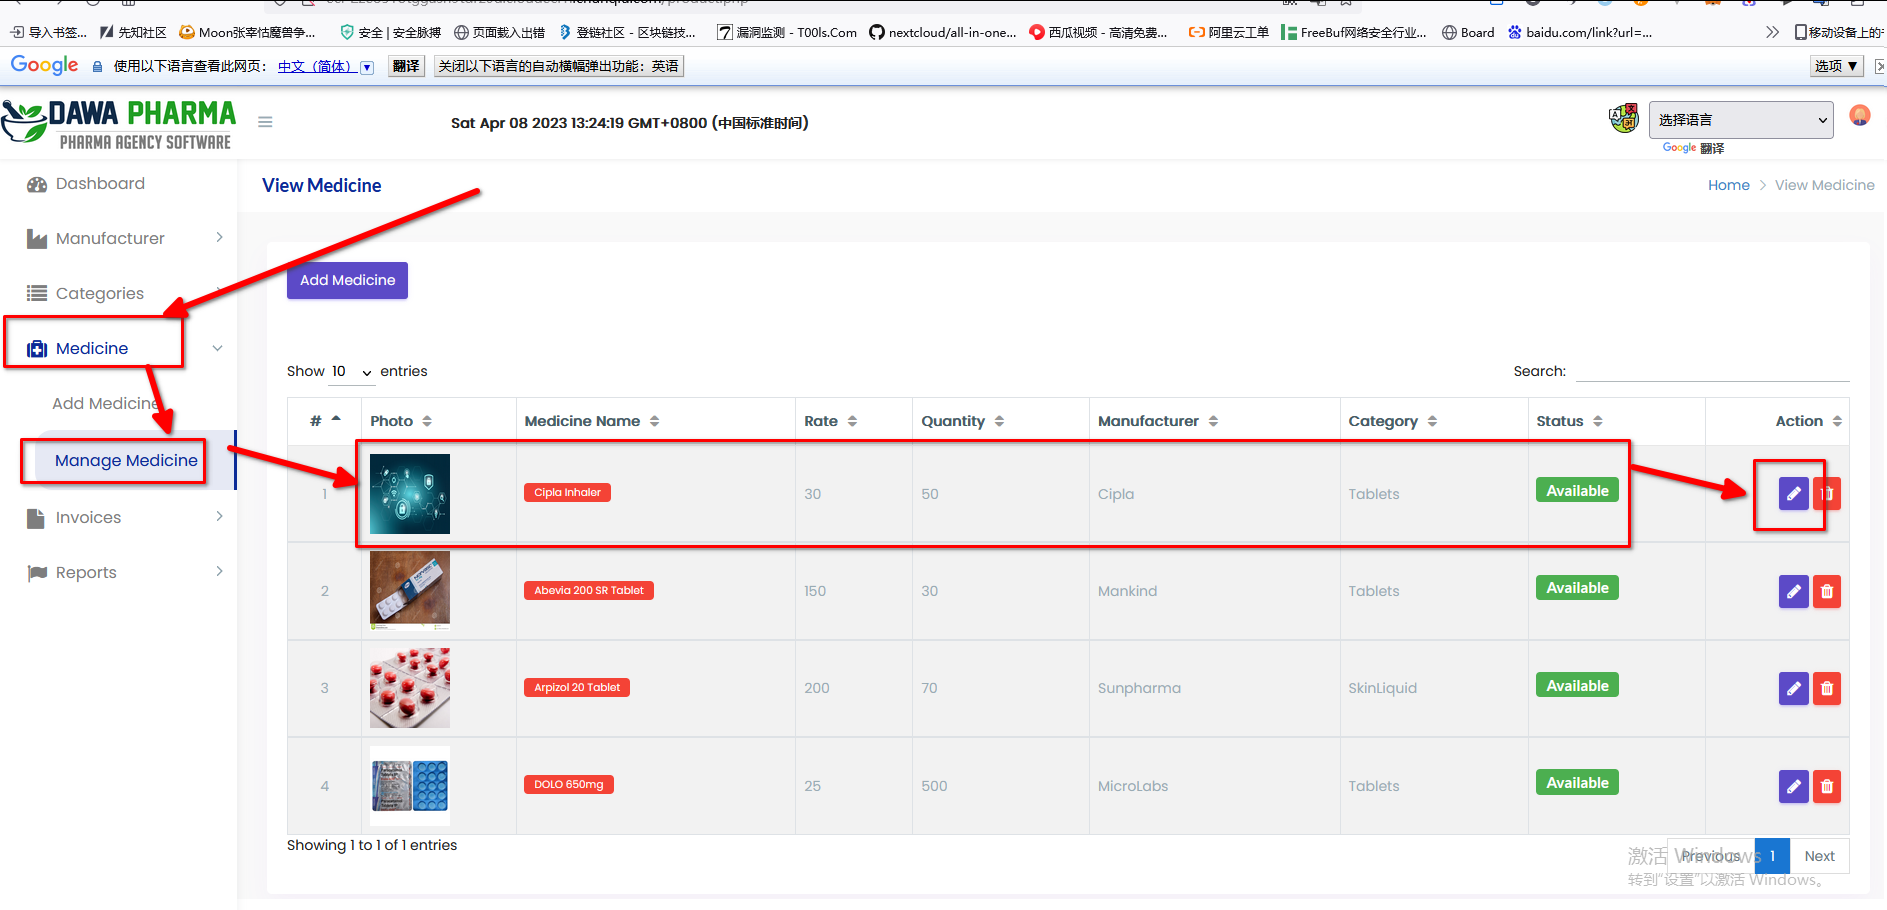Click the Next pagination button
Viewport: 1887px width, 910px height.
(1818, 856)
